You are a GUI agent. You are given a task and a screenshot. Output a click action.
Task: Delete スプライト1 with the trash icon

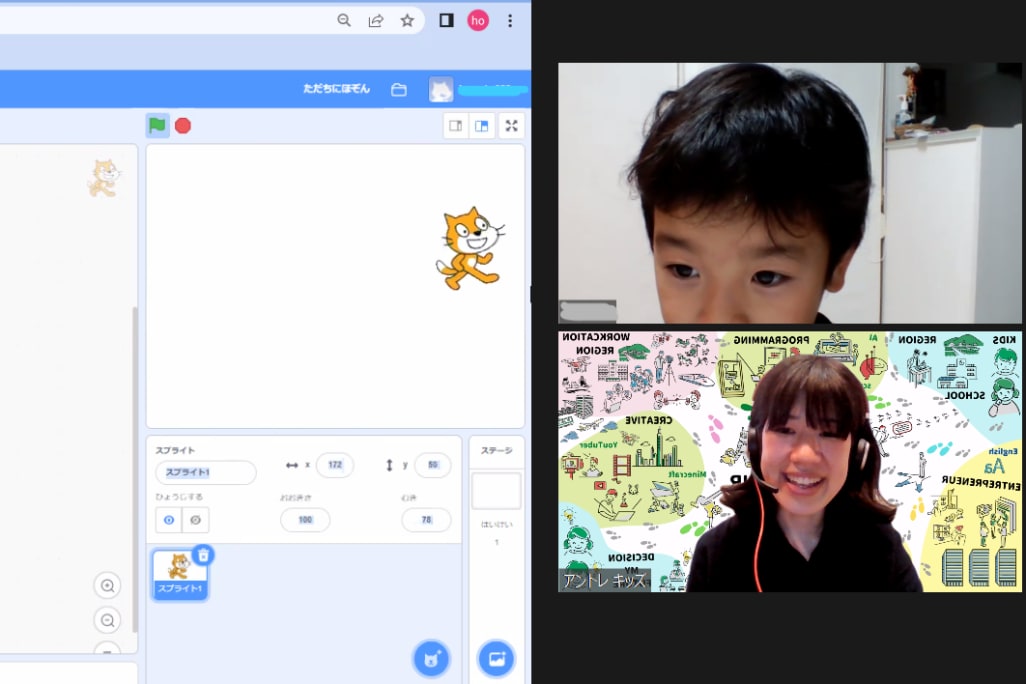coord(203,555)
